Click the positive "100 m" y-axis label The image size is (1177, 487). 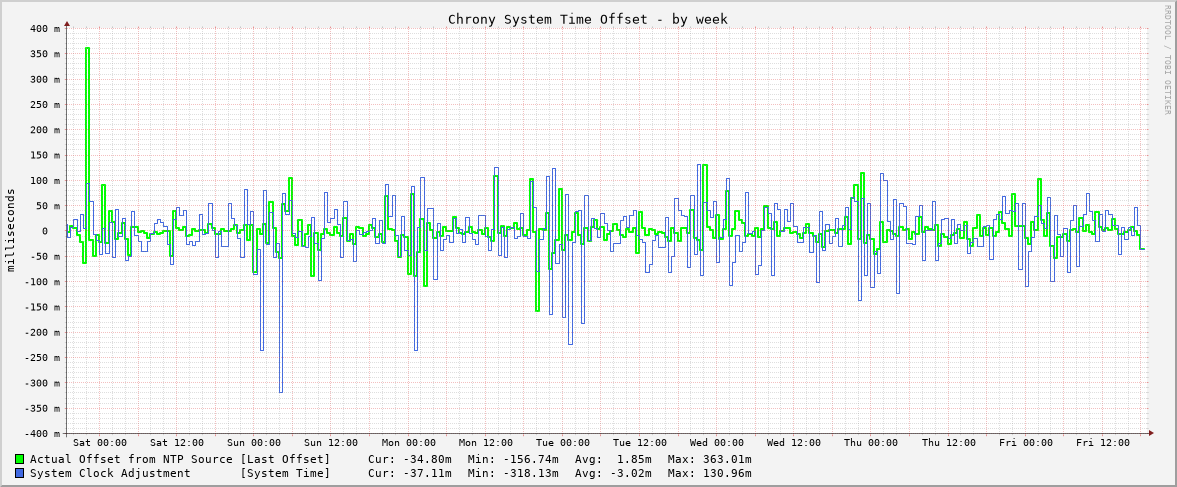coord(46,180)
